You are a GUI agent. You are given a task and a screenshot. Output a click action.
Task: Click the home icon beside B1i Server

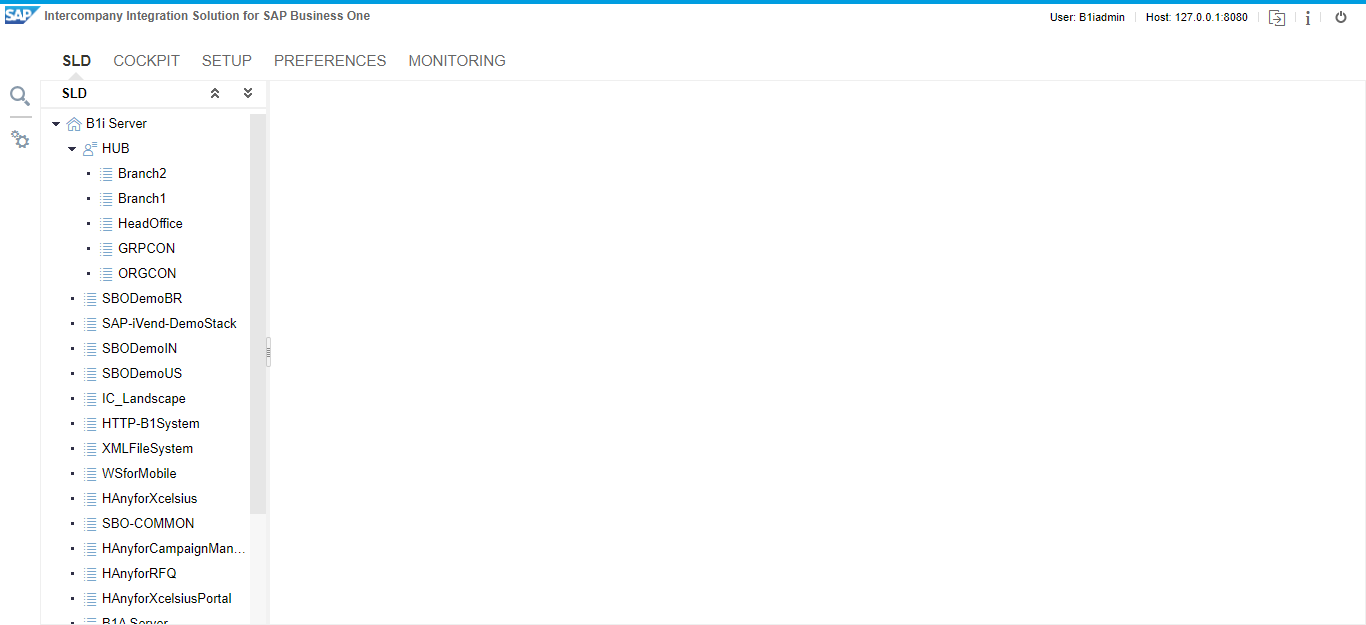(74, 124)
